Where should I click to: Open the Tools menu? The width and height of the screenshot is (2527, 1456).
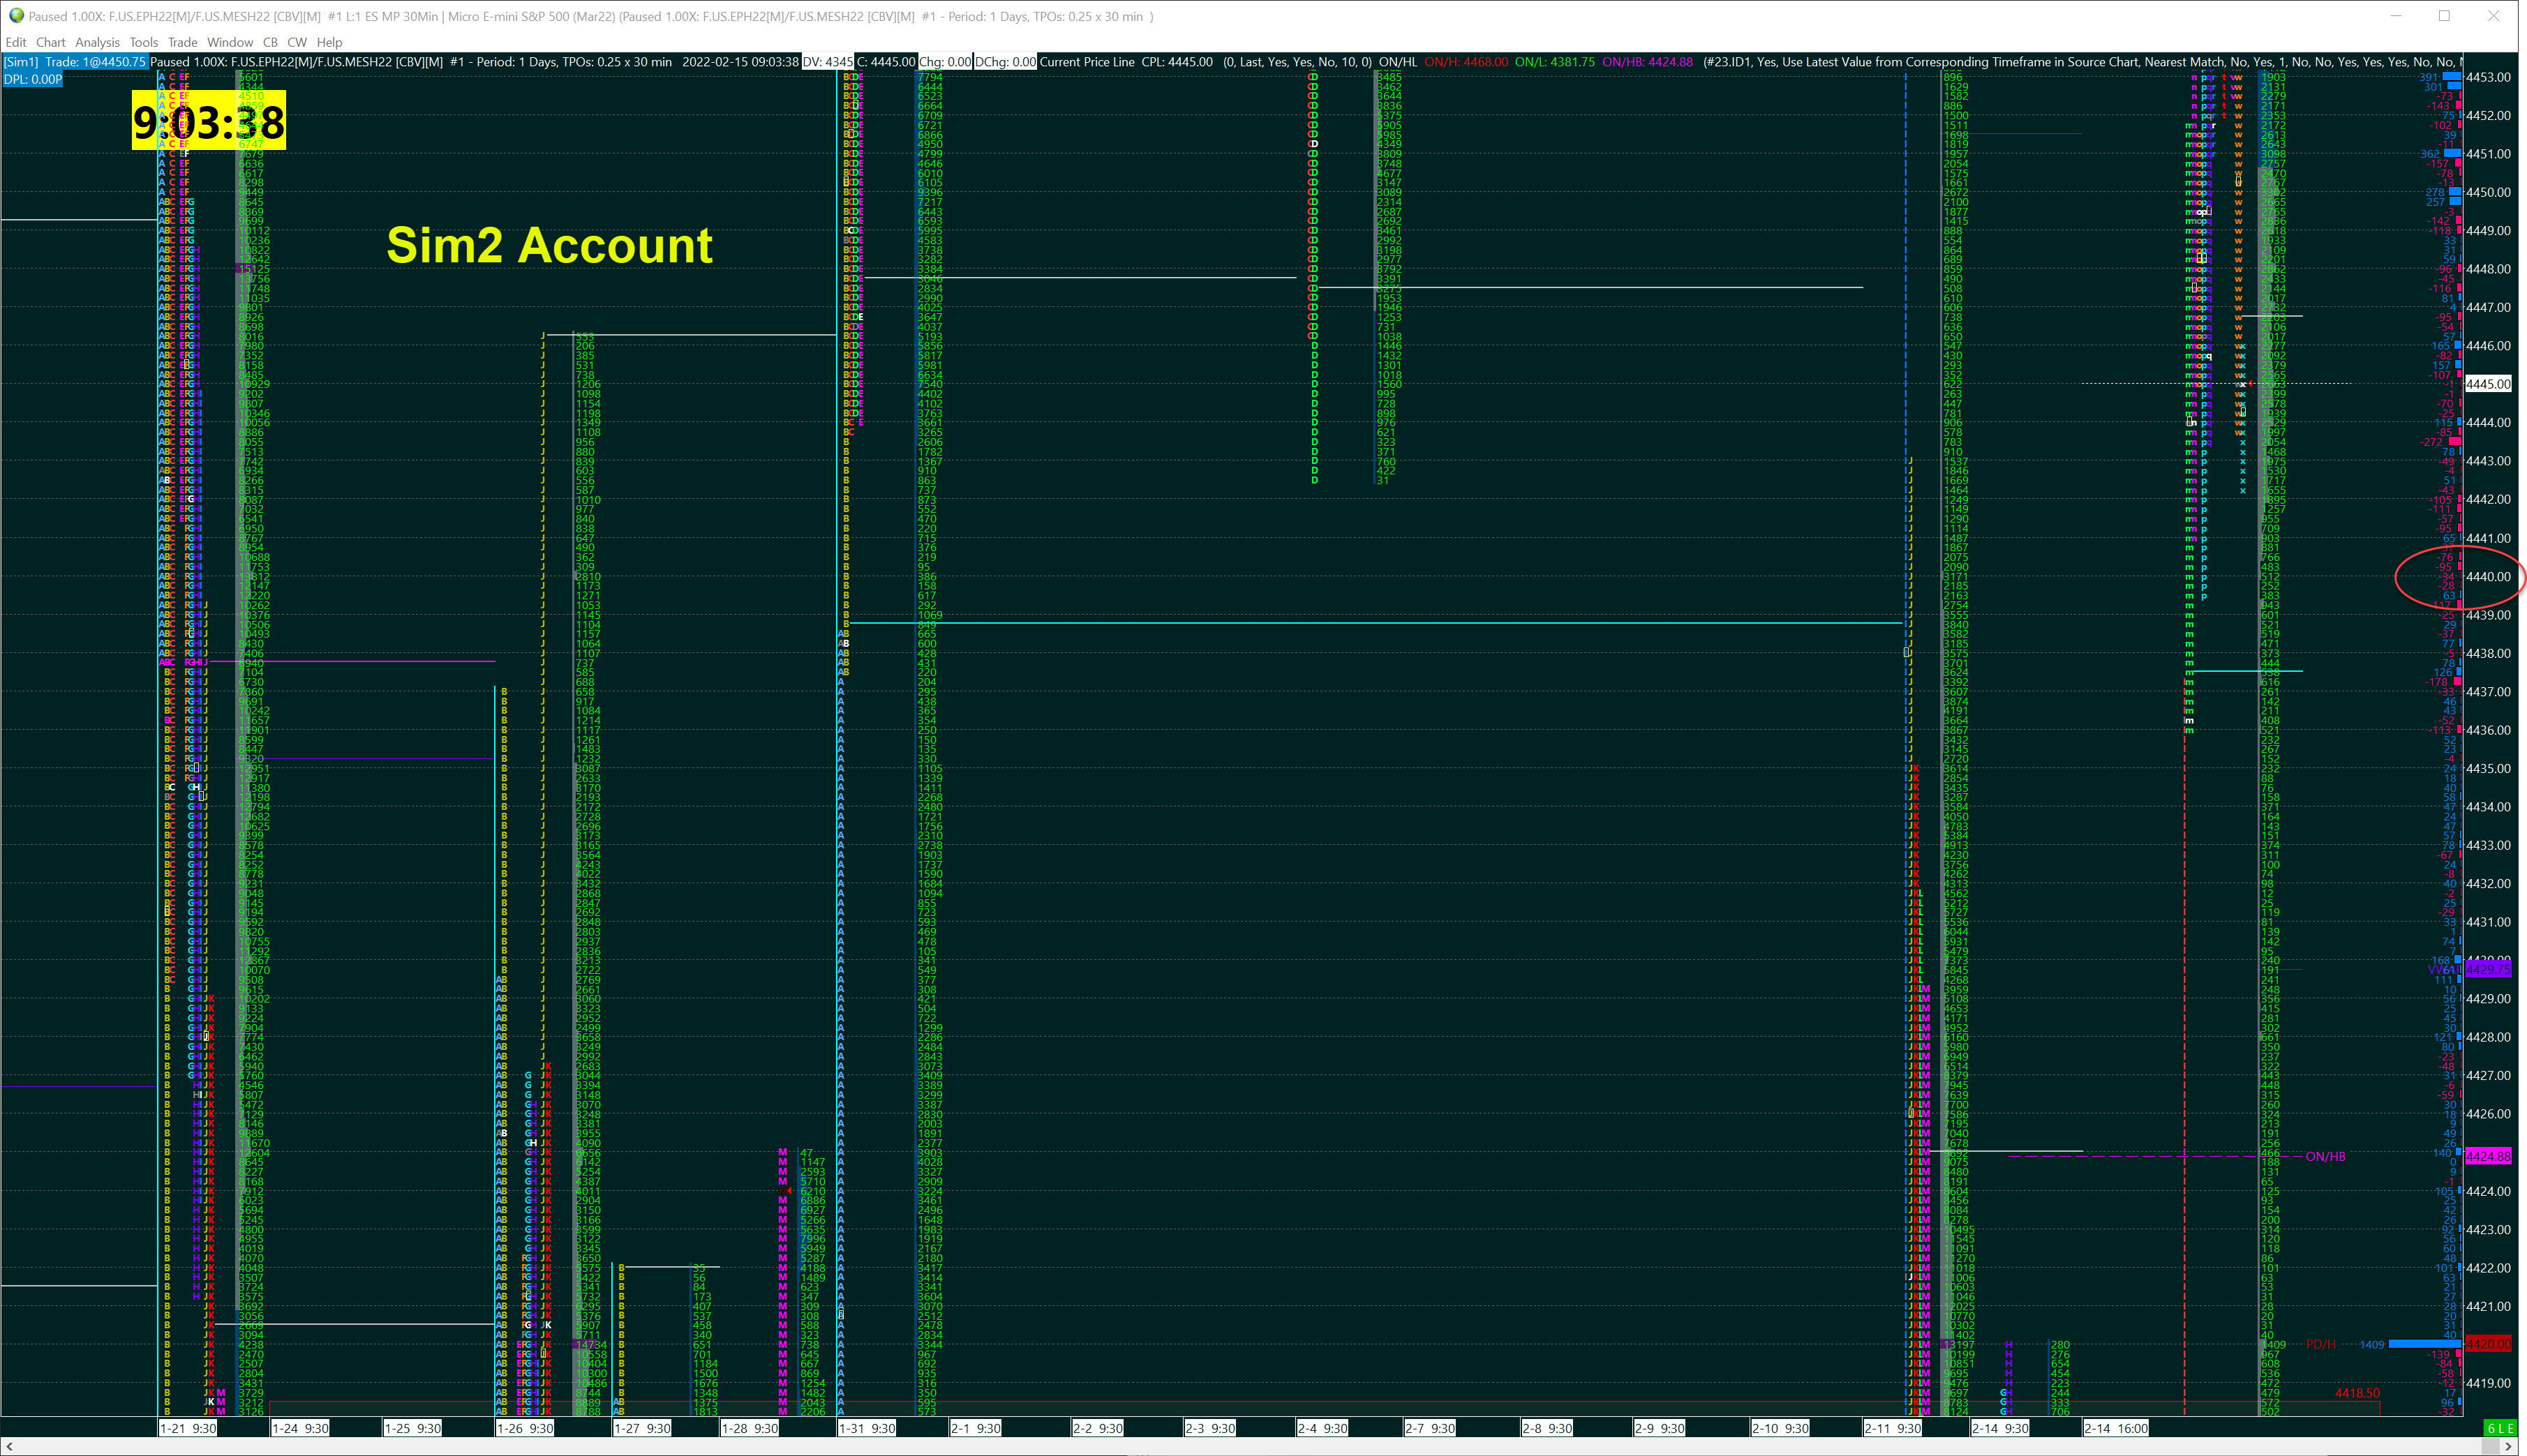tap(143, 42)
